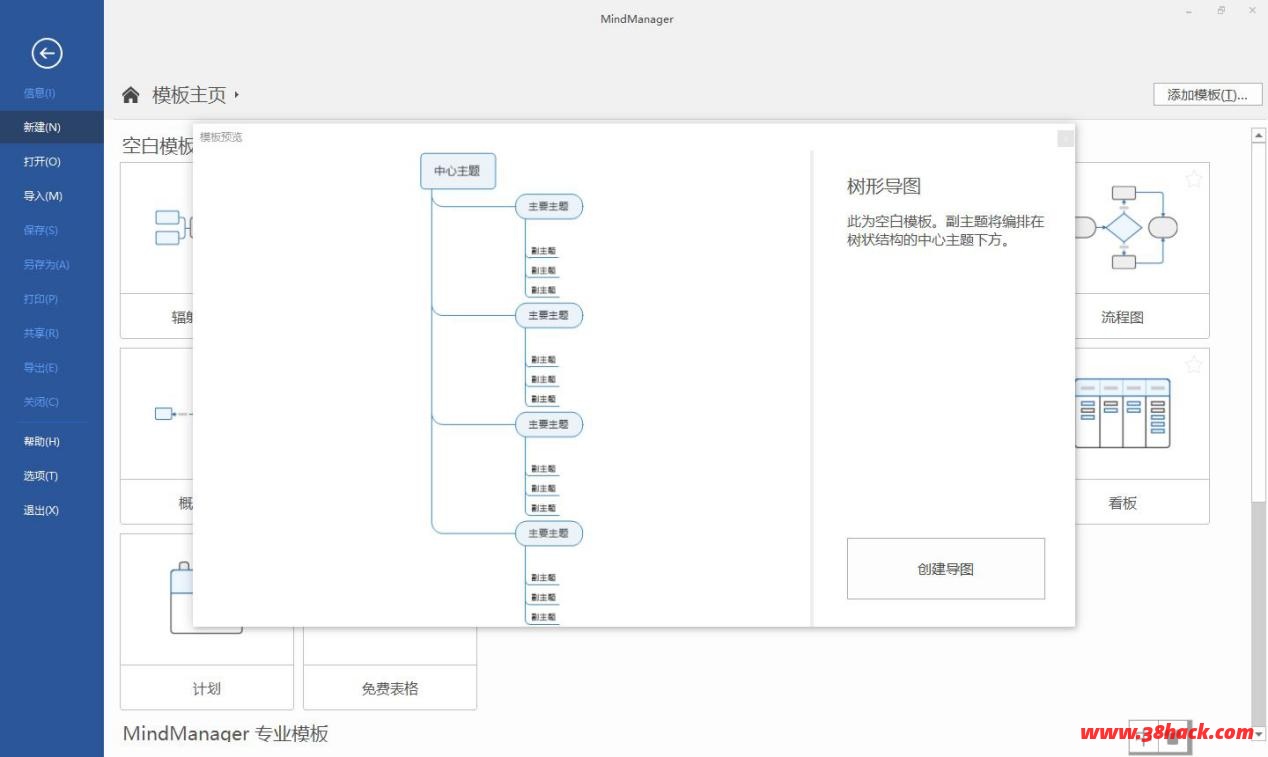Click the 中心主题 node in the preview
Image resolution: width=1268 pixels, height=757 pixels.
pyautogui.click(x=457, y=171)
